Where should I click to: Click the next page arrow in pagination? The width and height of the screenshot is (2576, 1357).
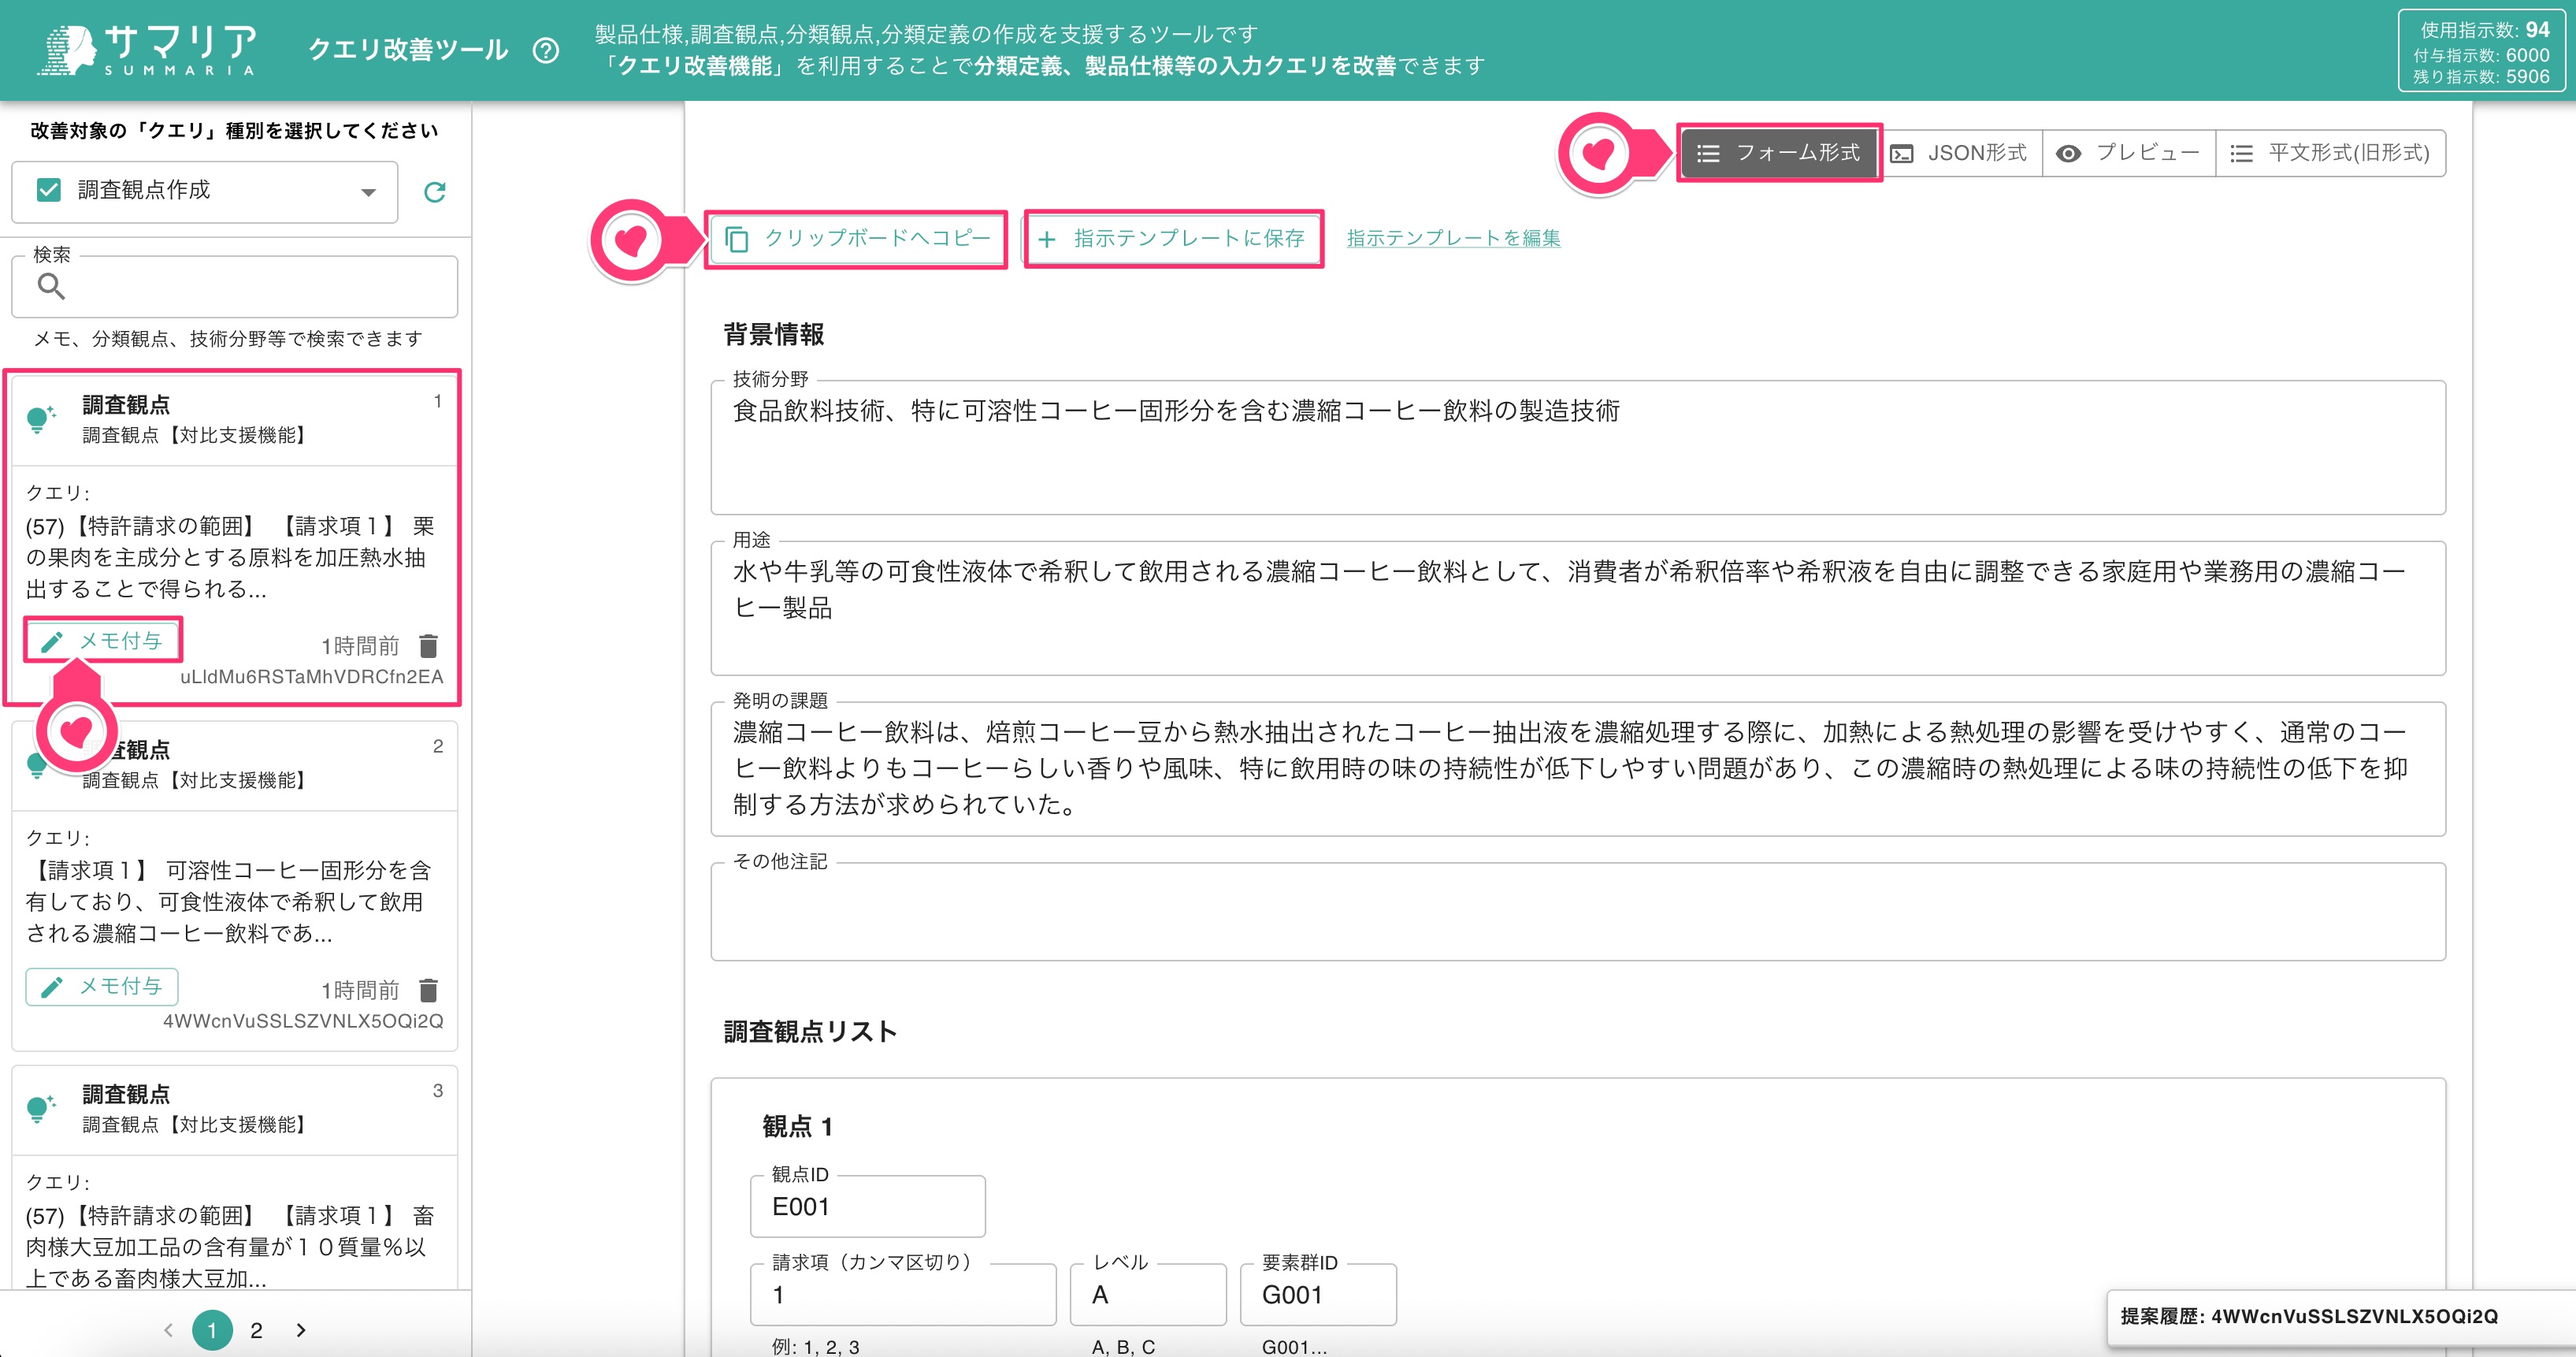(301, 1330)
